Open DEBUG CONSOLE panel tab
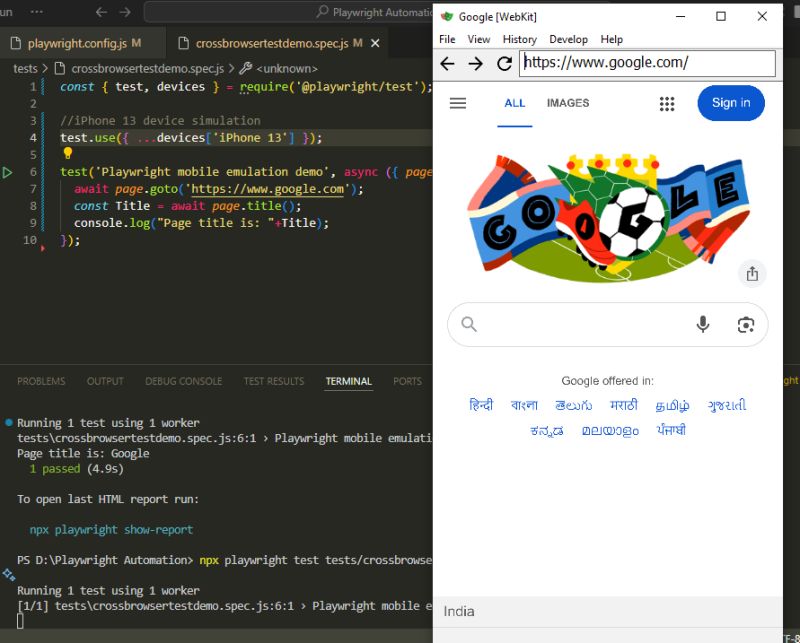The height and width of the screenshot is (643, 800). 183,381
